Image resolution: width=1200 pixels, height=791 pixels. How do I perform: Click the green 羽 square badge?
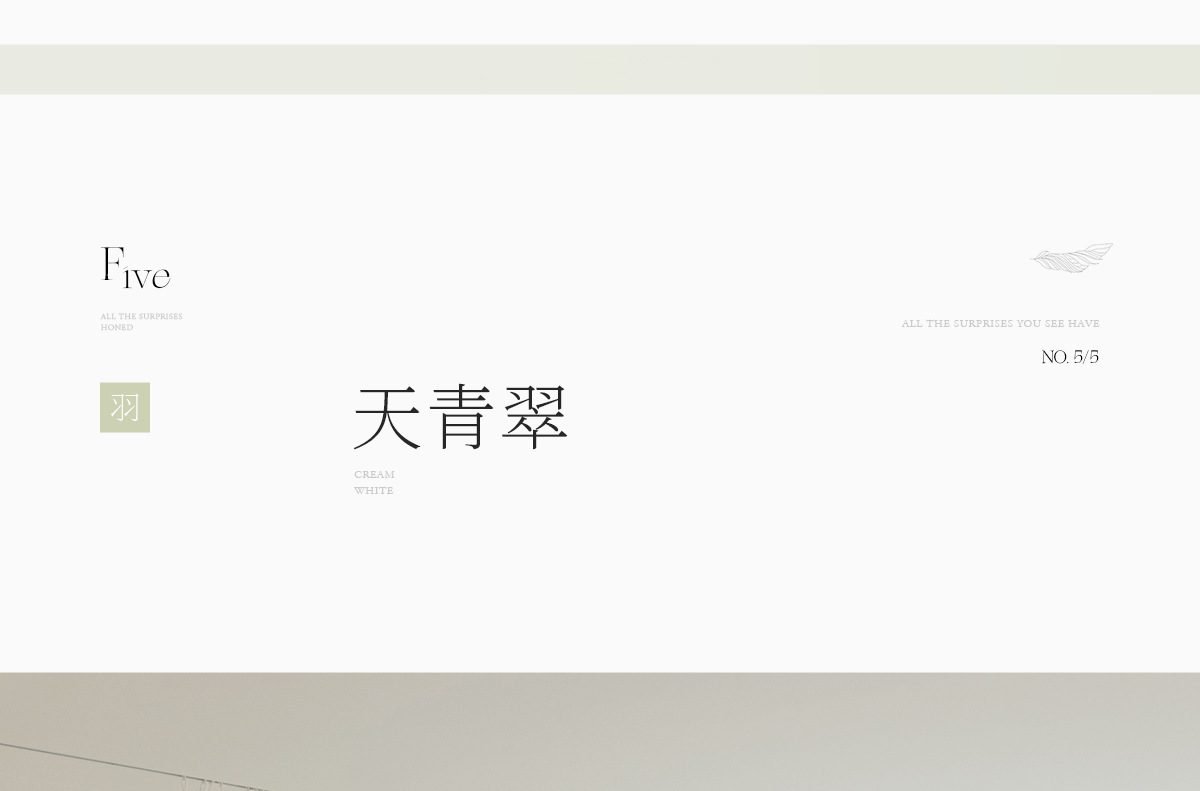125,407
